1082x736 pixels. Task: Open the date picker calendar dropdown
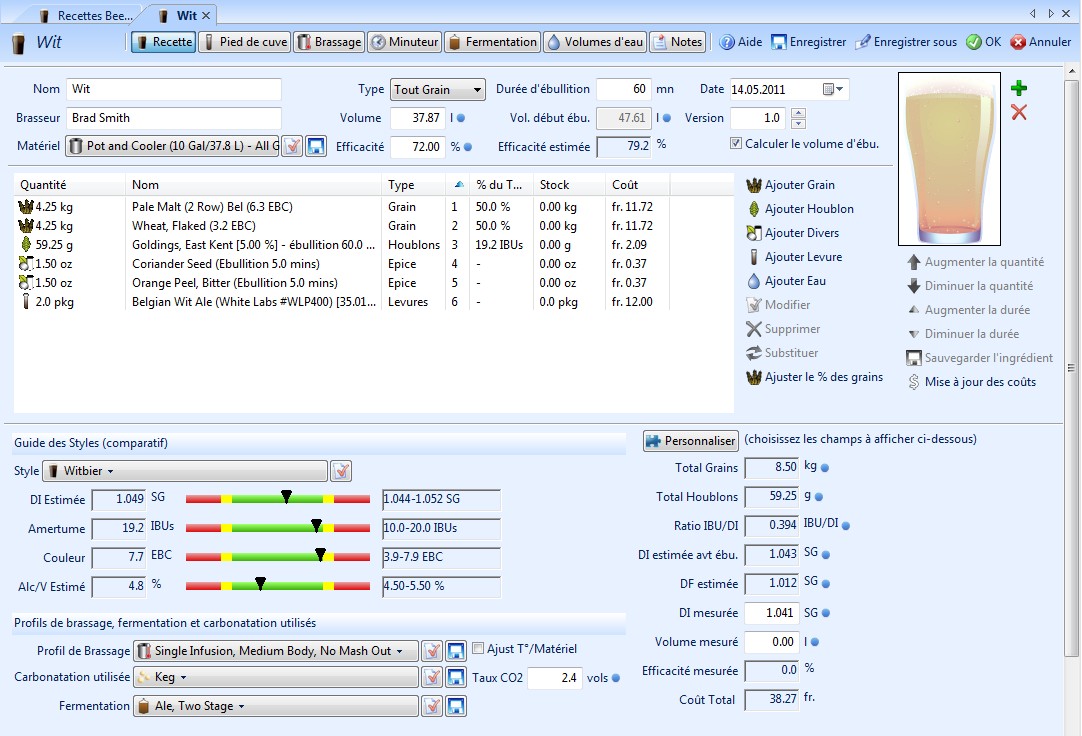pyautogui.click(x=834, y=90)
